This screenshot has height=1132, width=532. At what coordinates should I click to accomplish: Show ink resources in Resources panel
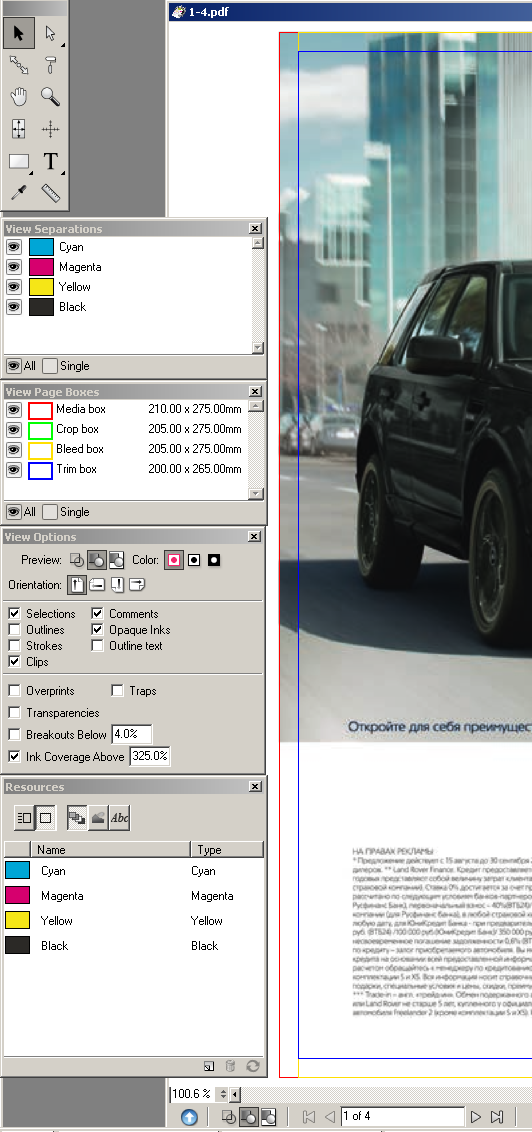[x=77, y=818]
